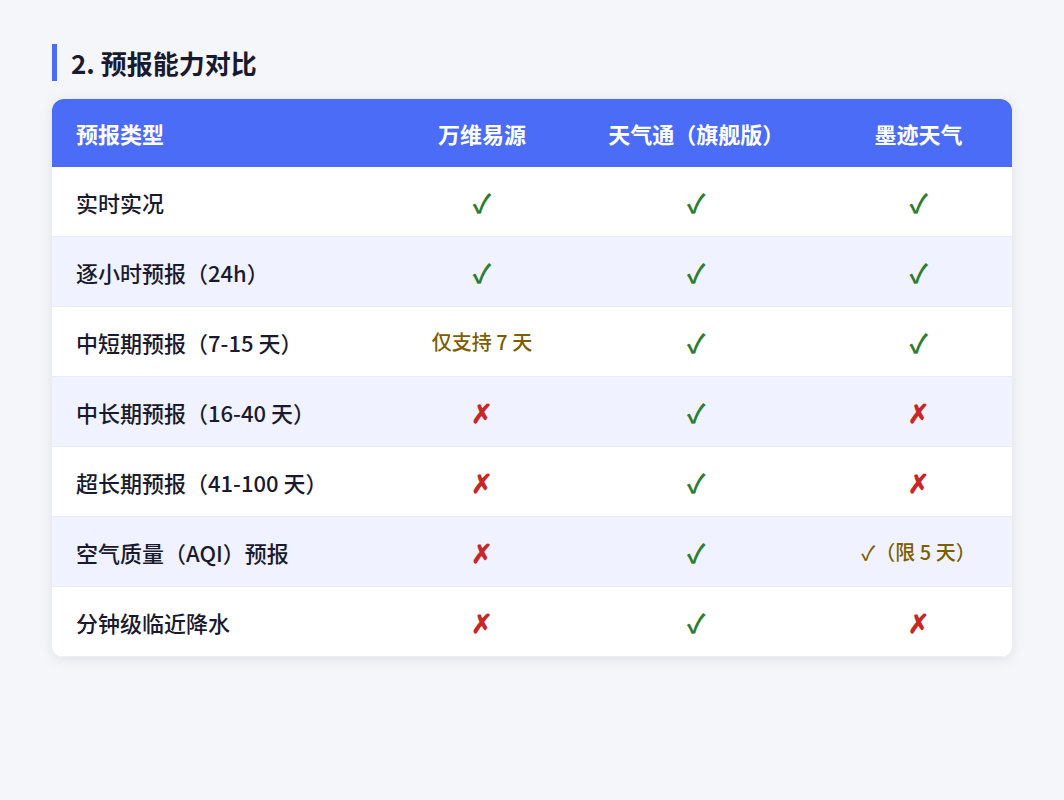This screenshot has height=800, width=1064.
Task: Click 天气通 checkmark in 空气质量 row
Action: (x=696, y=554)
